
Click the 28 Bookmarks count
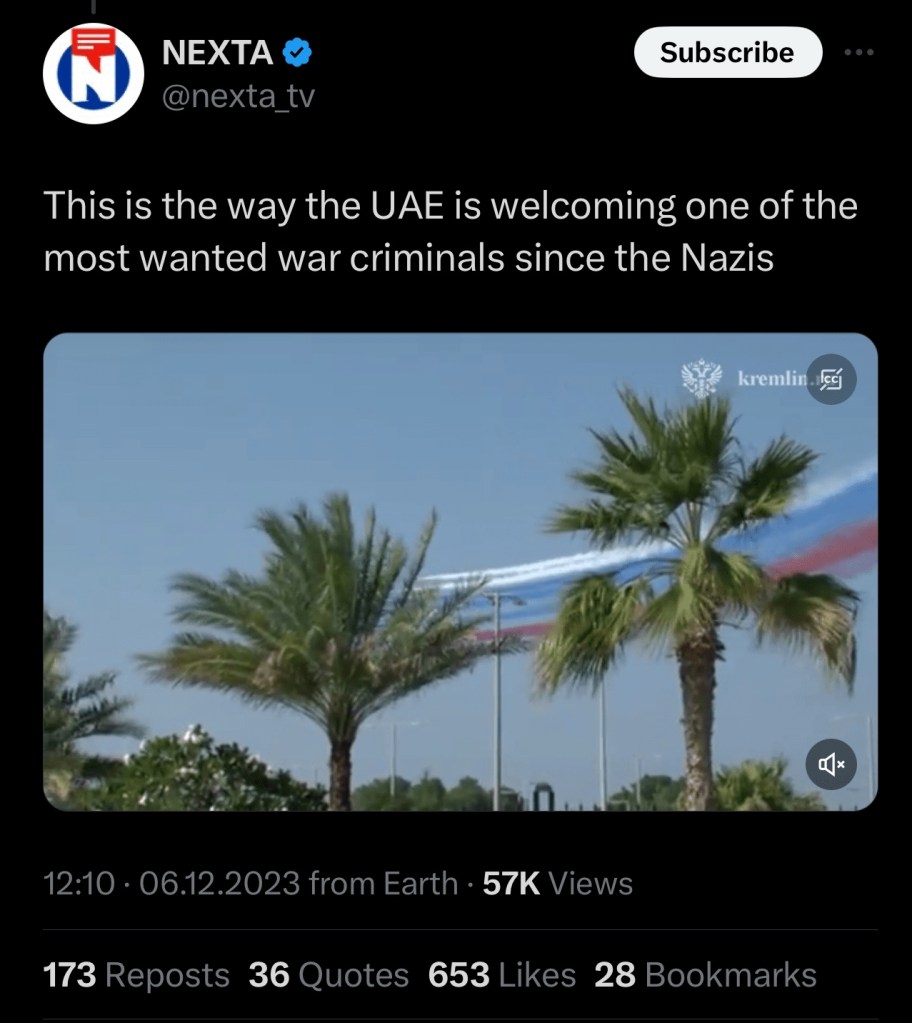point(704,975)
